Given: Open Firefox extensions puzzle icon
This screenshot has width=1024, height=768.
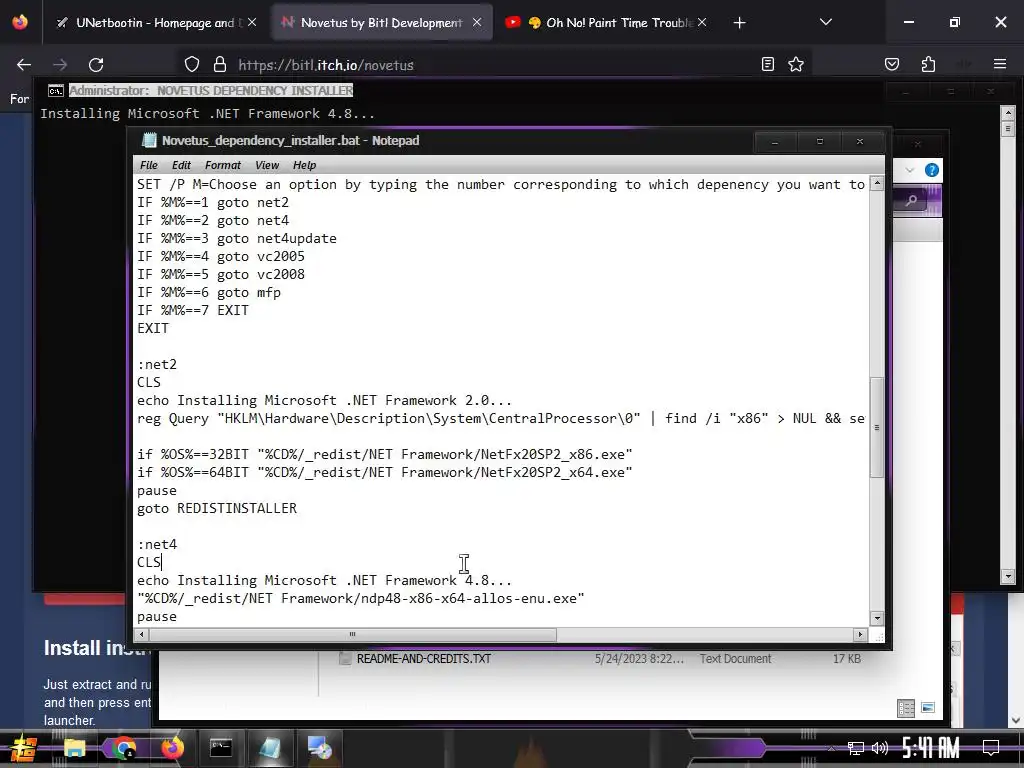Looking at the screenshot, I should coord(928,64).
